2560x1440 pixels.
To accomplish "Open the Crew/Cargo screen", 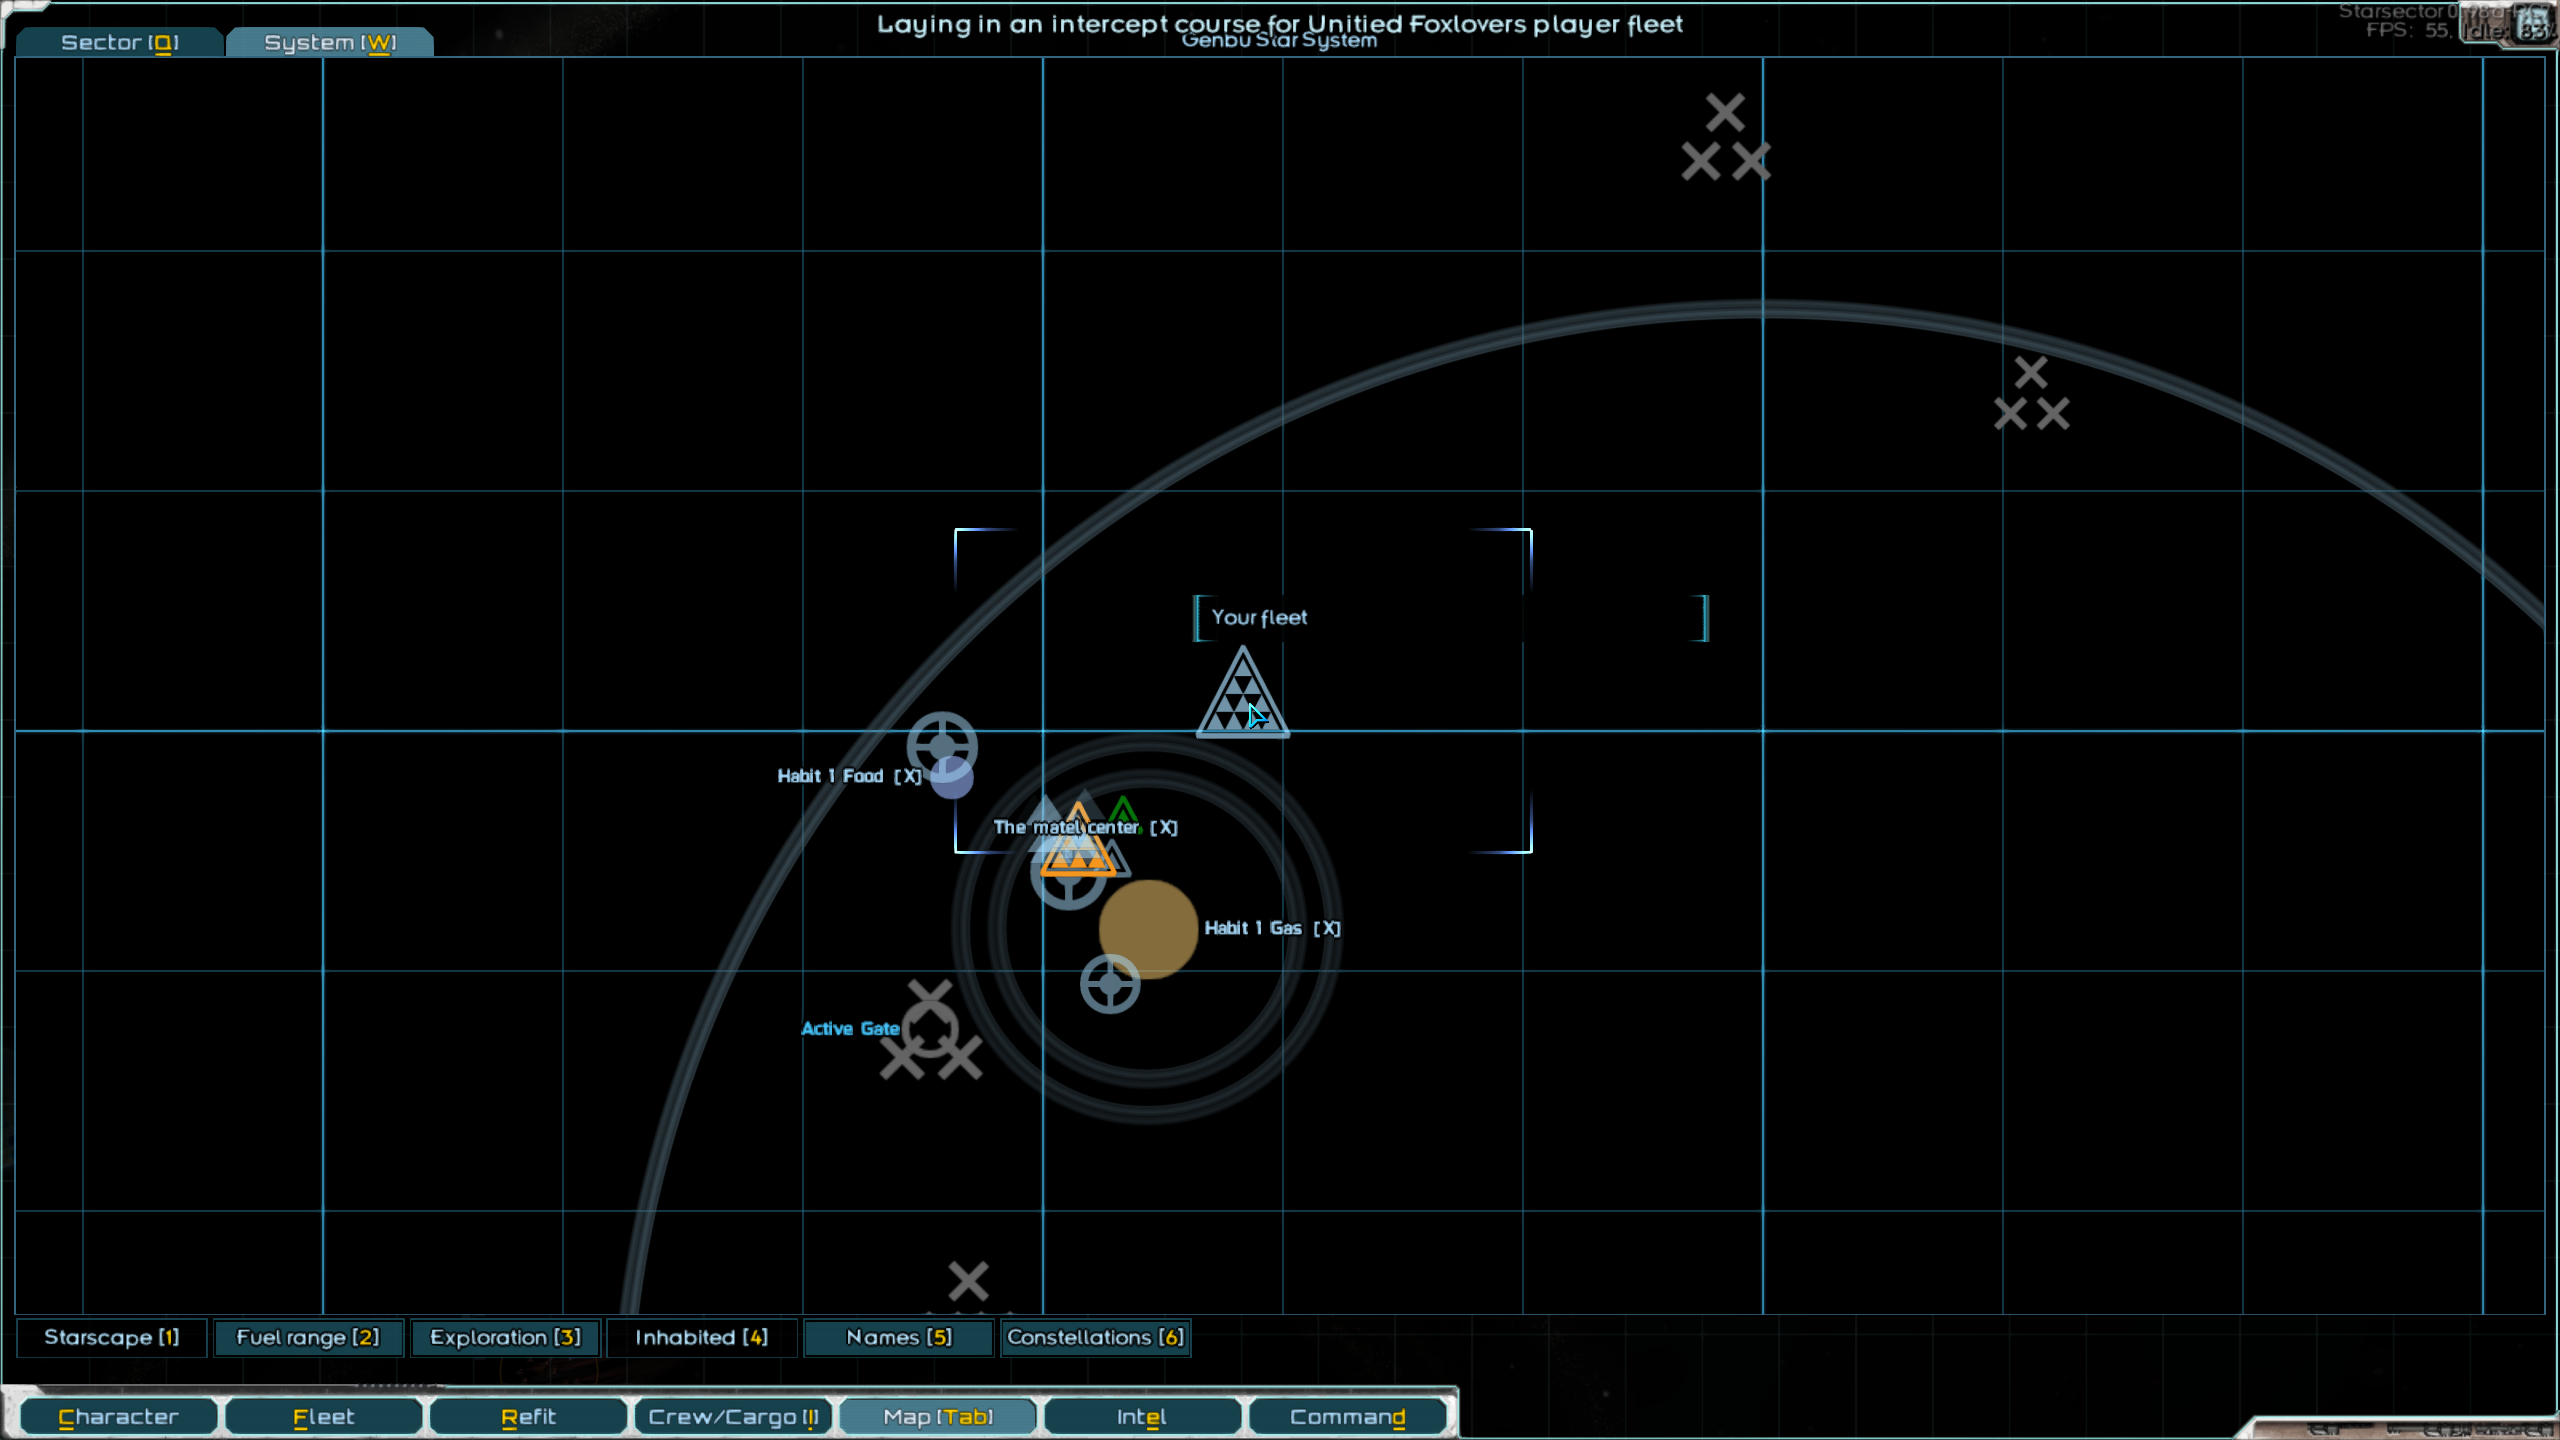I will (x=732, y=1416).
